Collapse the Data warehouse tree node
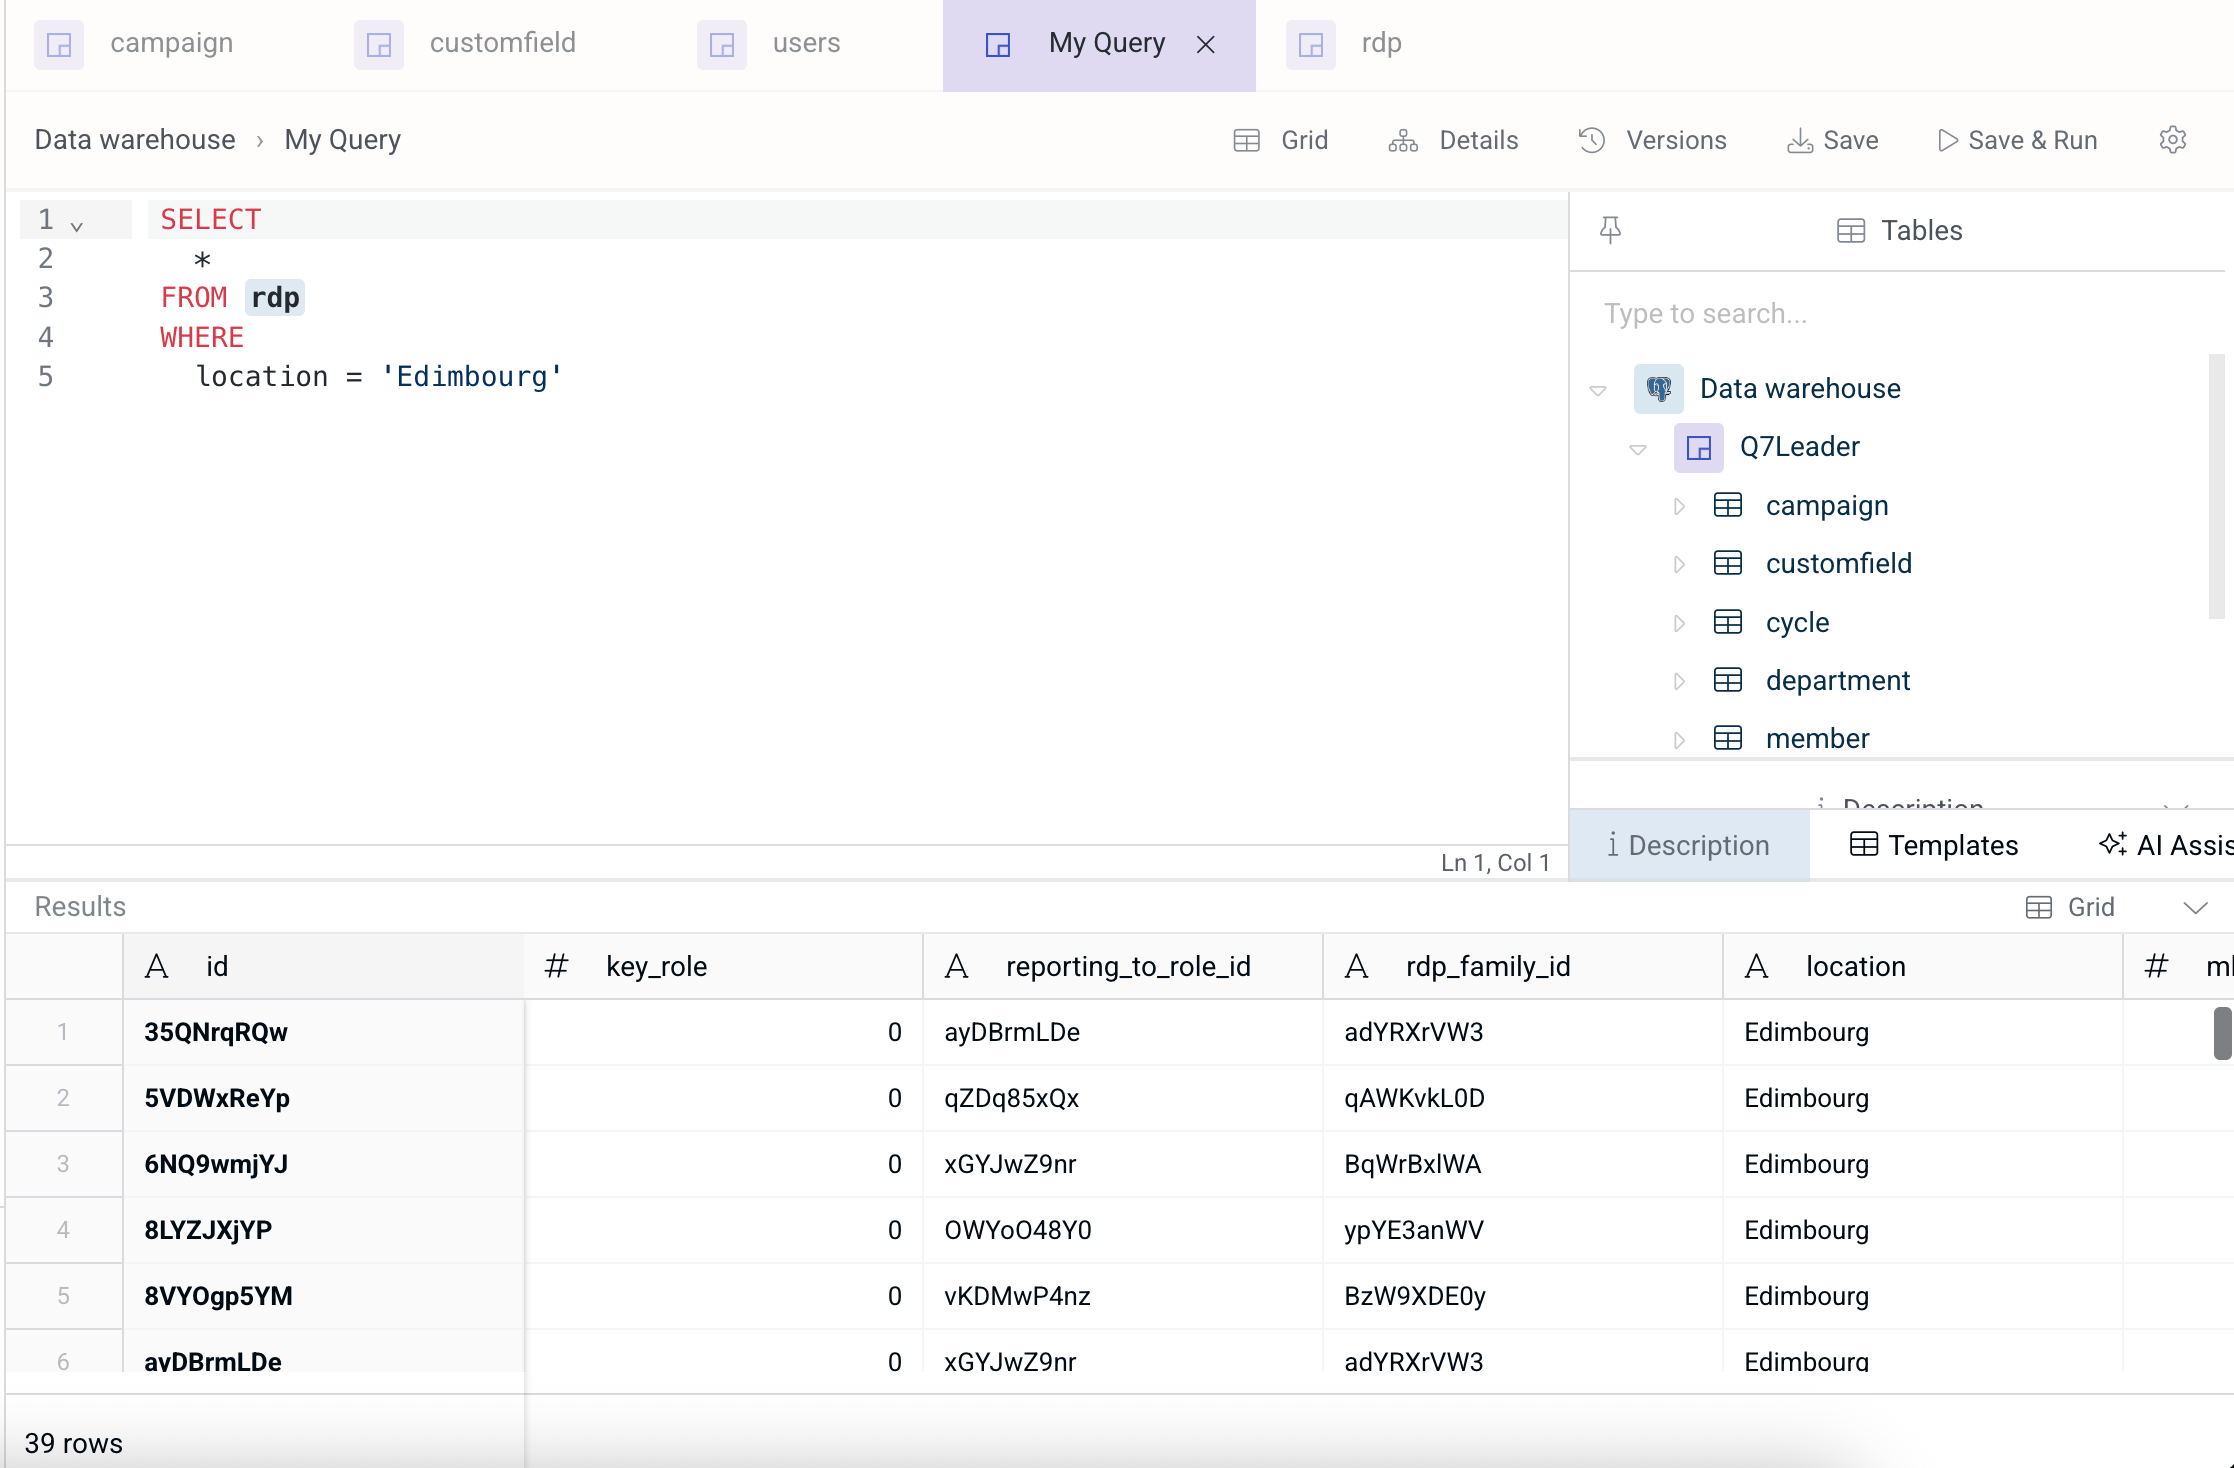The width and height of the screenshot is (2234, 1468). (1598, 390)
